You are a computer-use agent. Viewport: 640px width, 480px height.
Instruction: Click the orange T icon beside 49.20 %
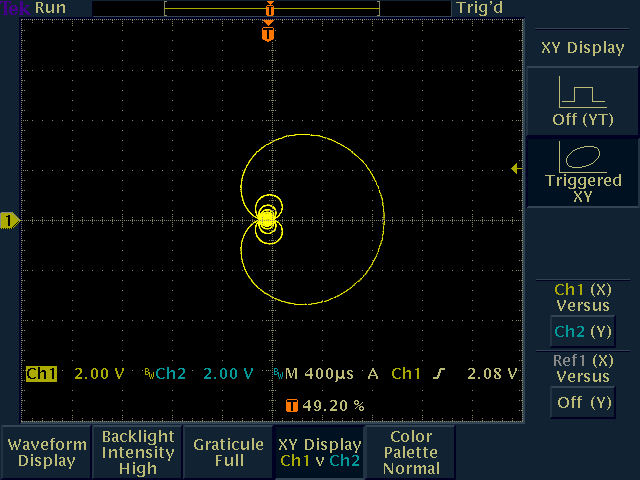pyautogui.click(x=292, y=406)
